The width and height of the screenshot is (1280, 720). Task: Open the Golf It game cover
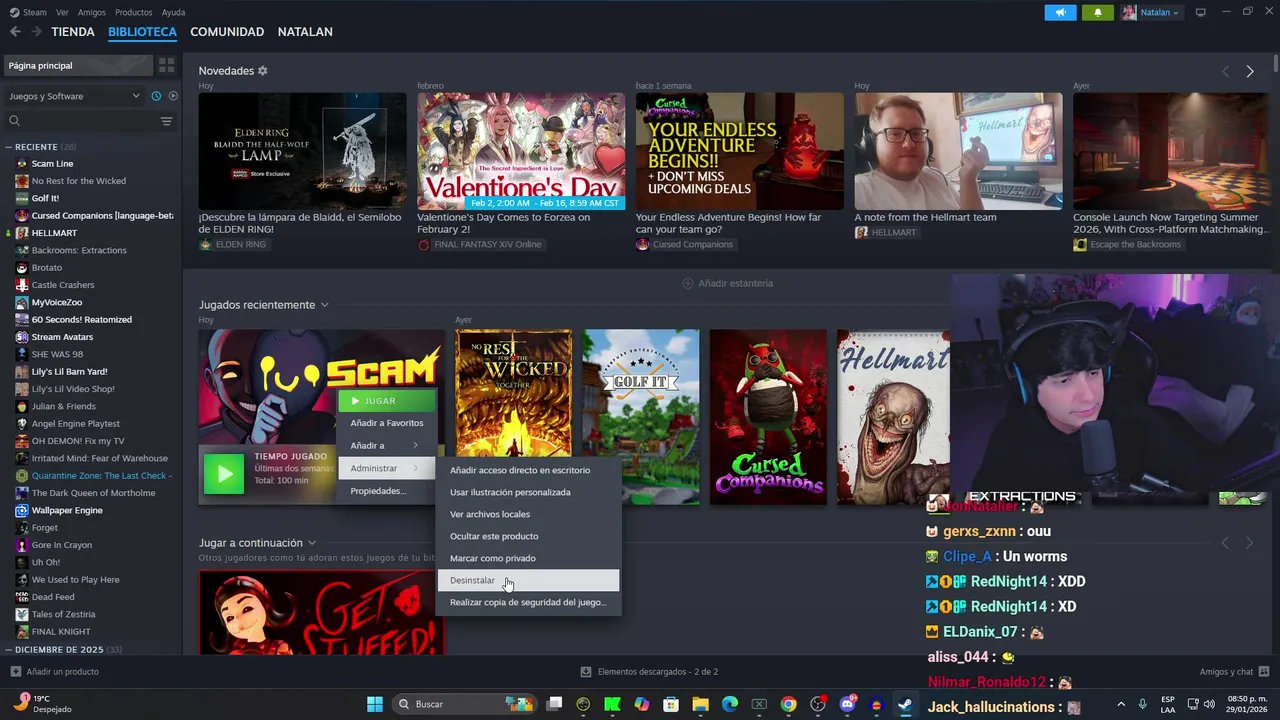click(x=641, y=417)
